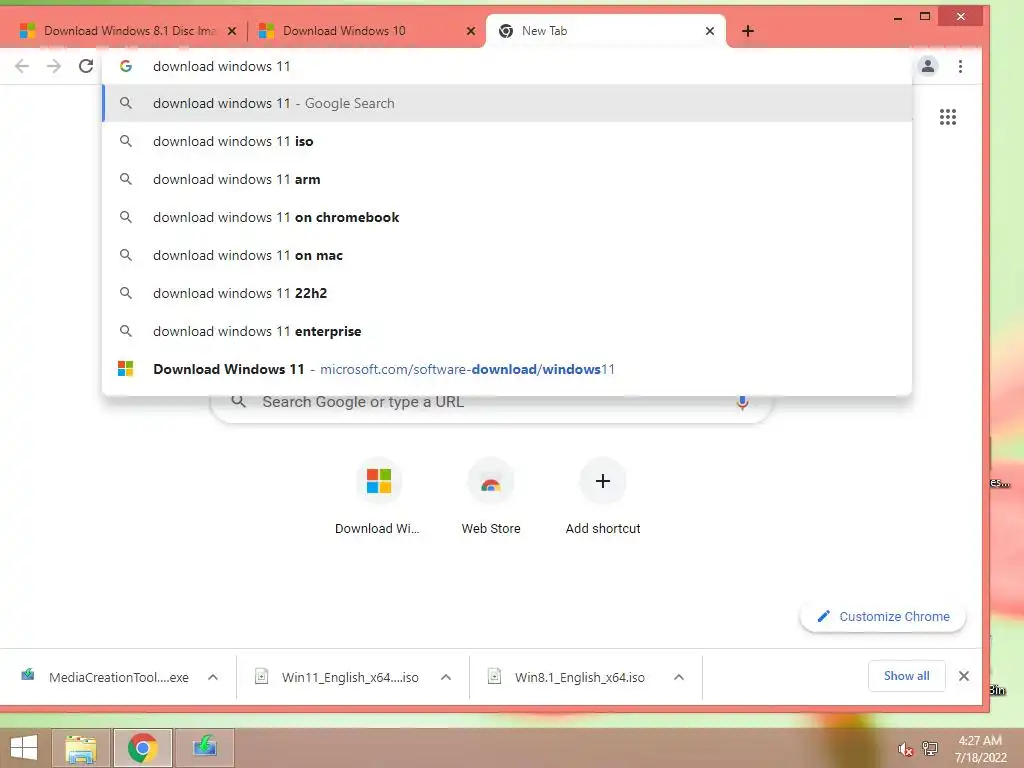The height and width of the screenshot is (768, 1024).
Task: Expand options for MediaCreationTool download
Action: point(213,677)
